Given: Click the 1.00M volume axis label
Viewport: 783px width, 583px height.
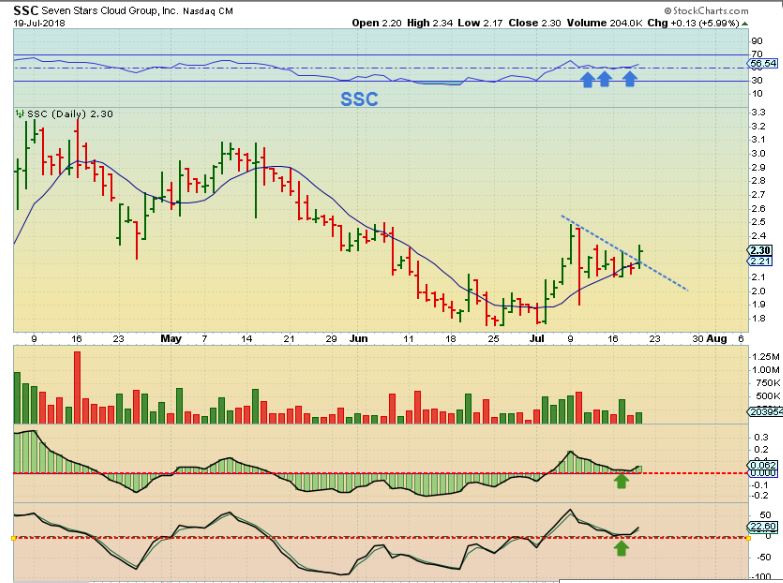Looking at the screenshot, I should click(x=765, y=370).
